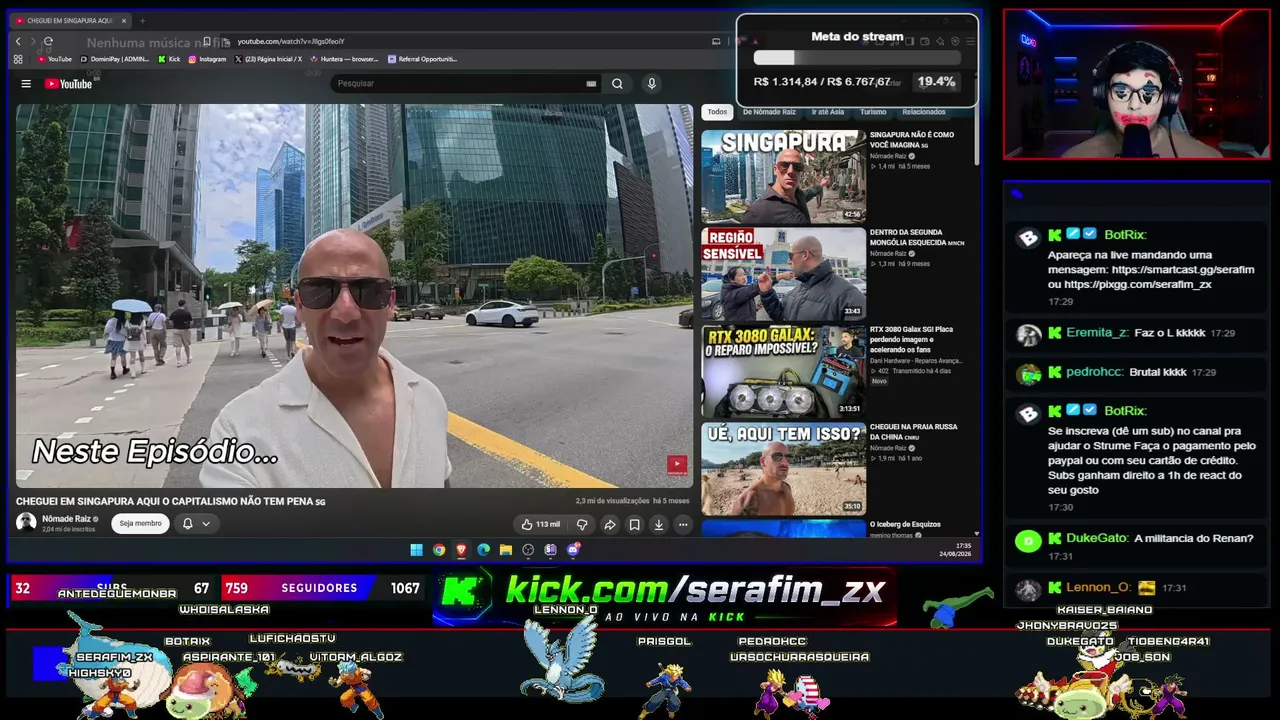Open the Referral Opportunities bookmark
The width and height of the screenshot is (1280, 720).
pyautogui.click(x=422, y=59)
